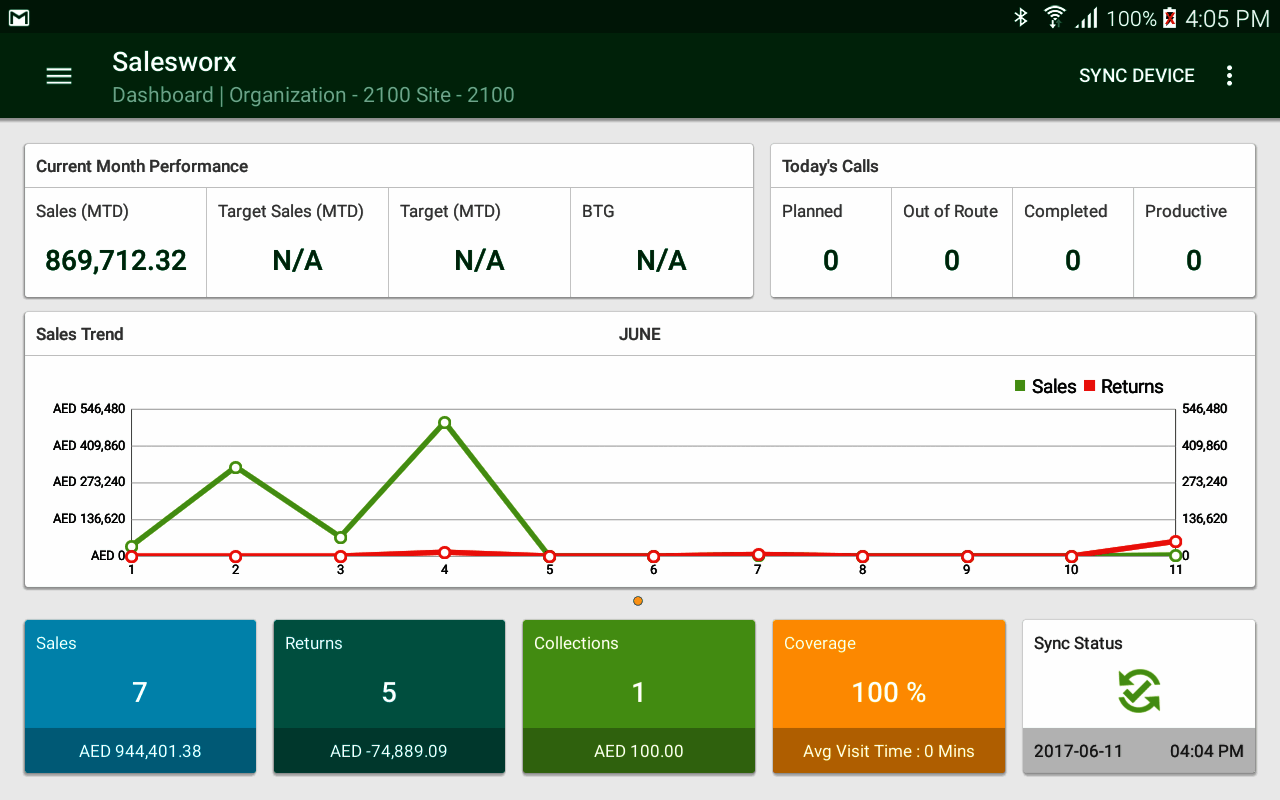Image resolution: width=1280 pixels, height=800 pixels.
Task: Select the Sales peak point on day 4
Action: (x=444, y=423)
